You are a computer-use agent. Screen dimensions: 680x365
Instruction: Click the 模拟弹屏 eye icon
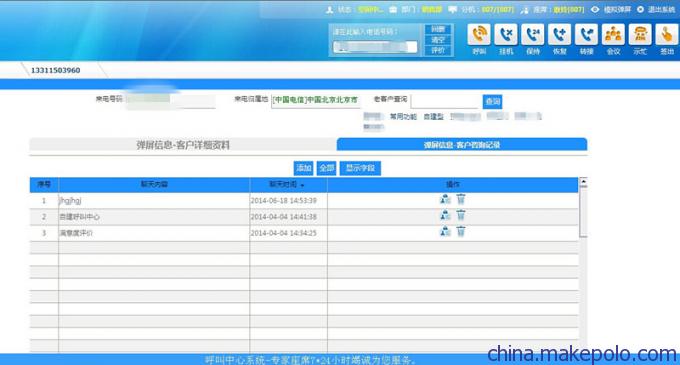click(x=595, y=10)
